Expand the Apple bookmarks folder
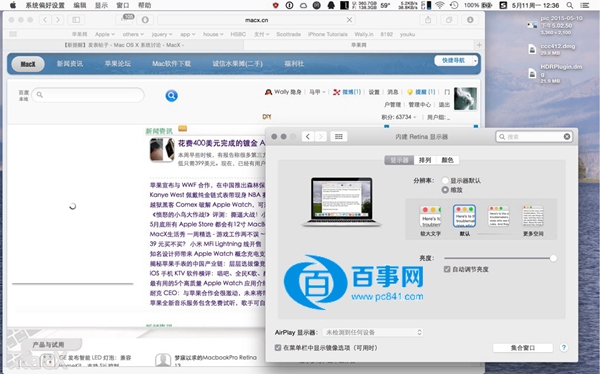The image size is (600, 374). pos(105,34)
